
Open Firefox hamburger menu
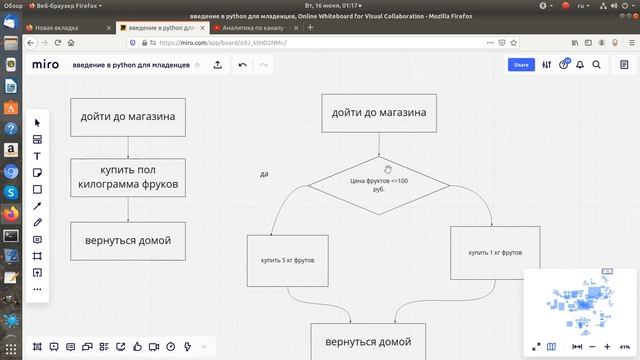coord(632,43)
